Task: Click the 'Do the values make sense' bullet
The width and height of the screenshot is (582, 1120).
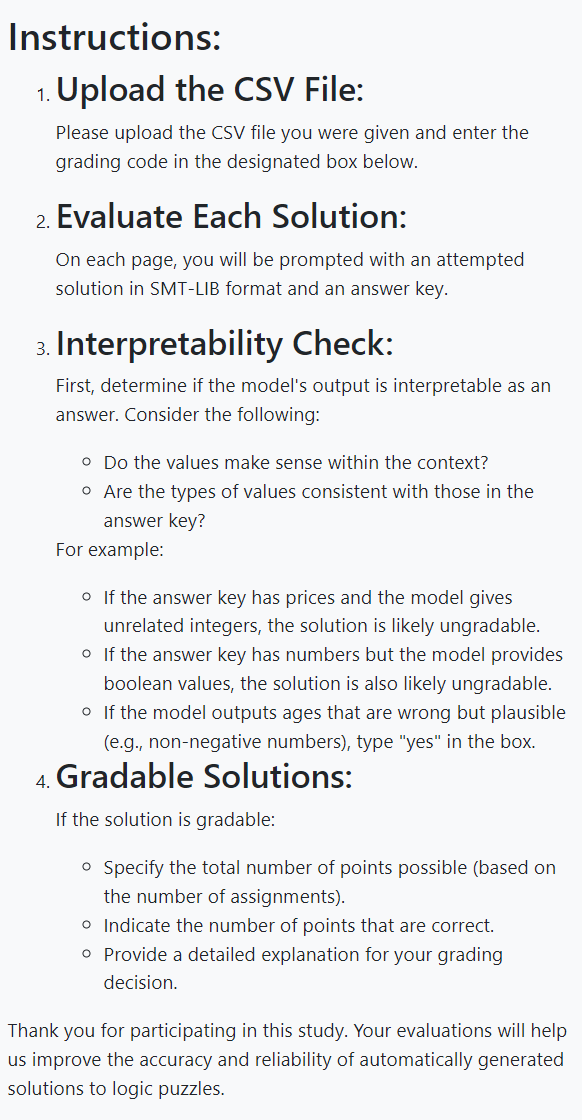Action: (x=296, y=463)
